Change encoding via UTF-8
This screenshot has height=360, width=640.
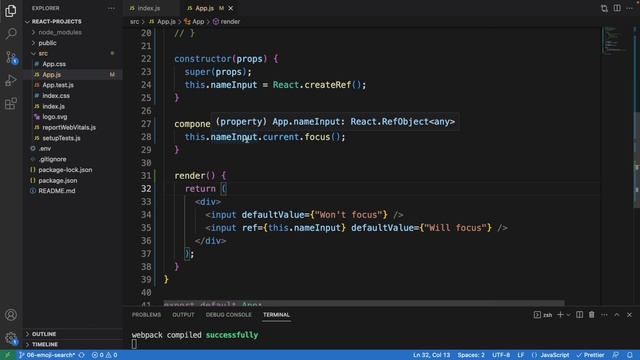click(501, 355)
